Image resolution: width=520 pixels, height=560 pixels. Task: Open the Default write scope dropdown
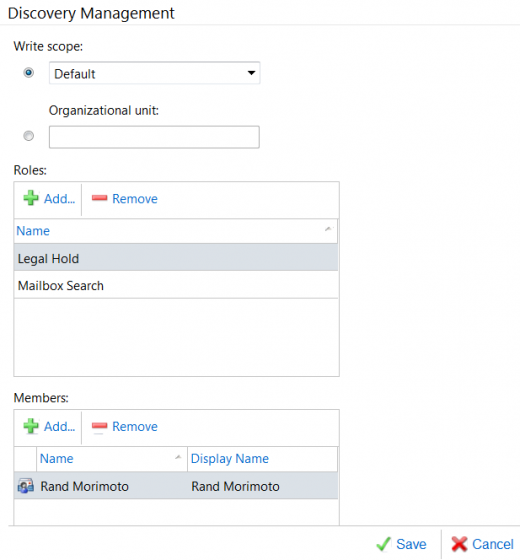click(154, 73)
